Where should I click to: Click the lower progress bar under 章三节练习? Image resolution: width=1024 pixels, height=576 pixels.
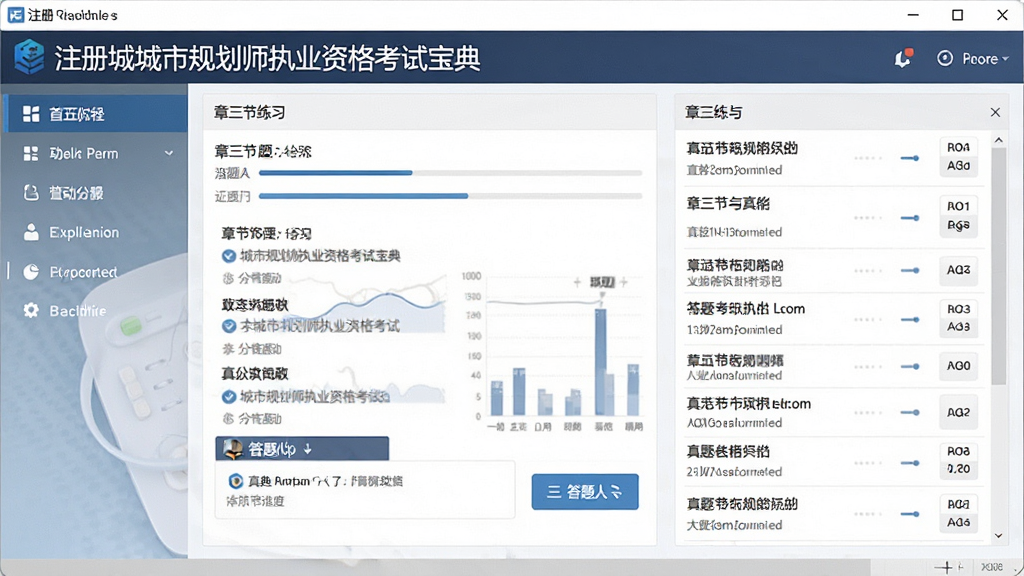[x=450, y=196]
